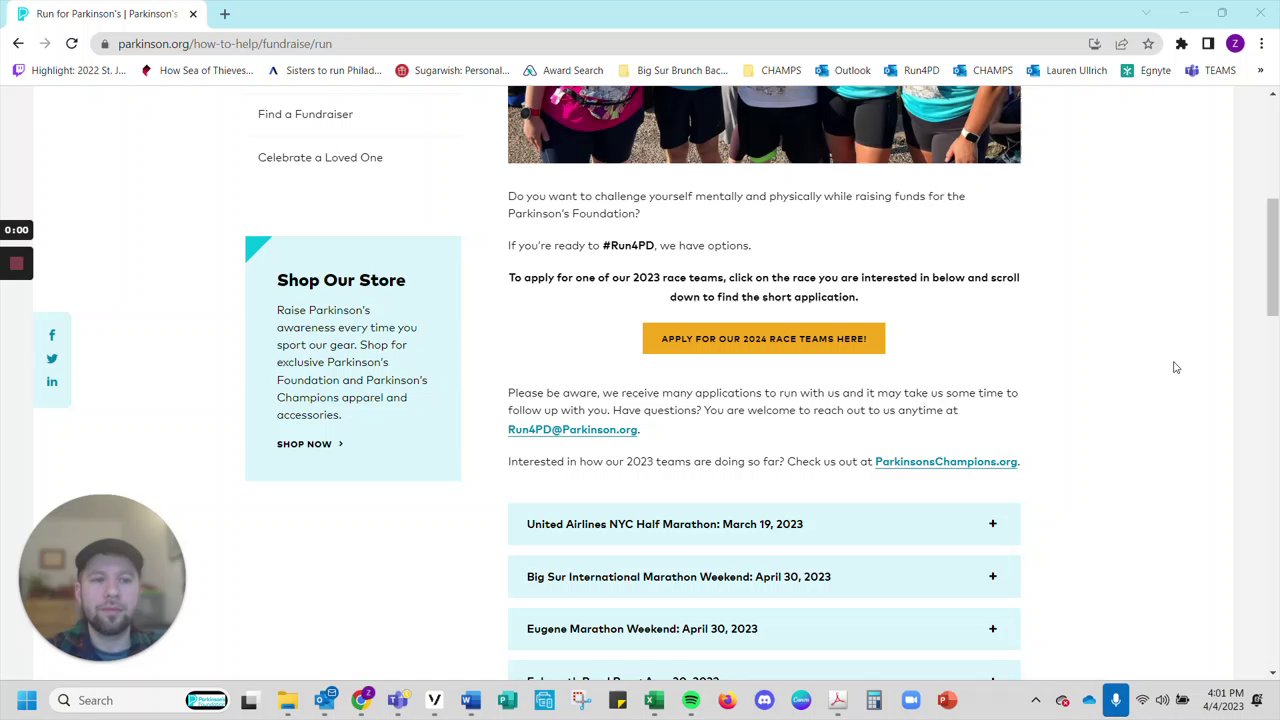Reload the Parkinson.org page
This screenshot has width=1280, height=720.
[x=72, y=43]
